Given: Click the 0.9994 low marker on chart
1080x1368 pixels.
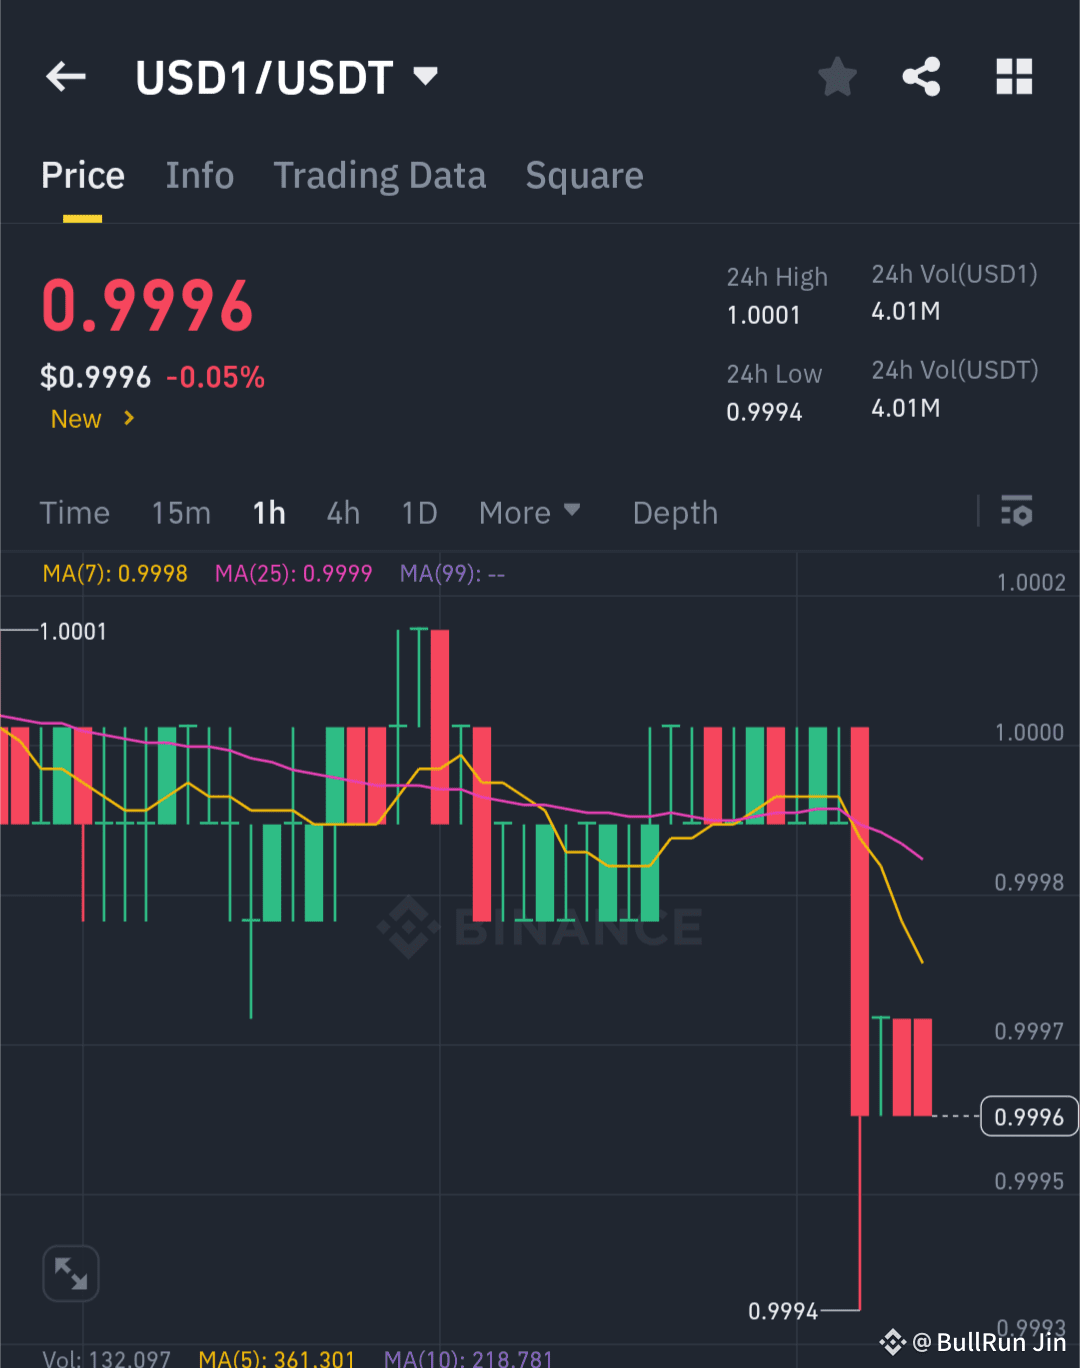Looking at the screenshot, I should pos(783,1311).
